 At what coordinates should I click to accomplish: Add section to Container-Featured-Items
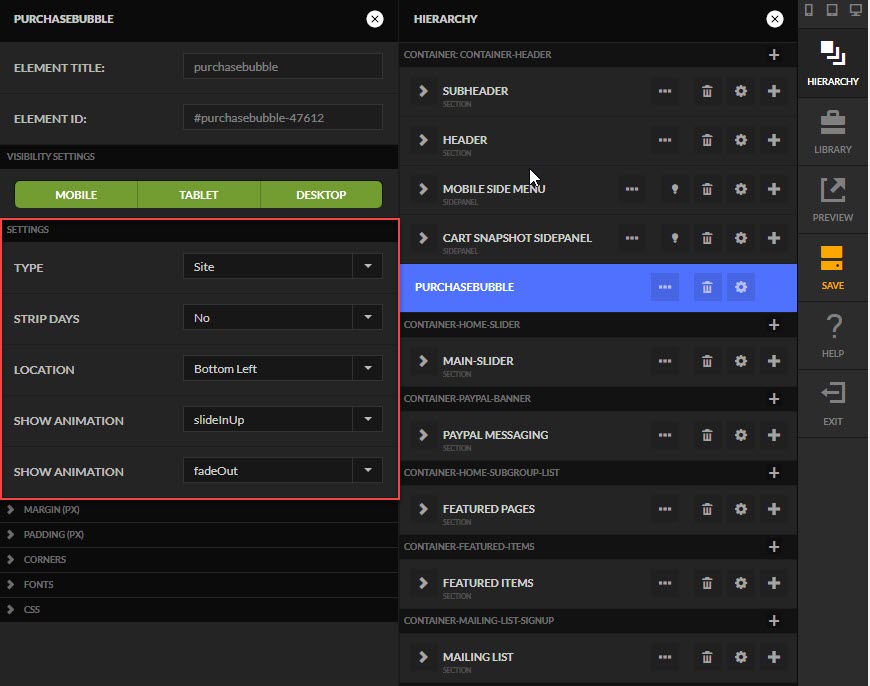pyautogui.click(x=773, y=547)
